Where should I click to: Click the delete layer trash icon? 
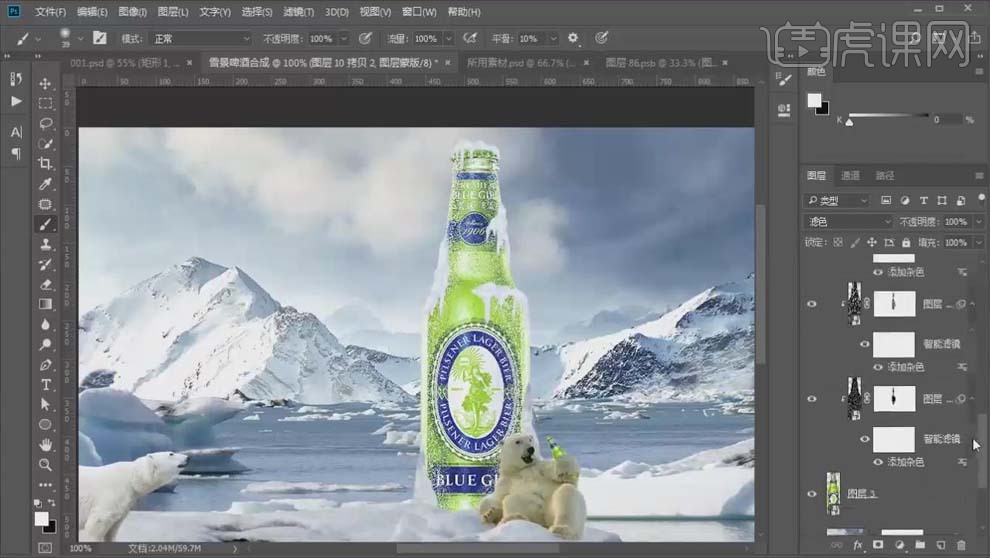[x=962, y=546]
